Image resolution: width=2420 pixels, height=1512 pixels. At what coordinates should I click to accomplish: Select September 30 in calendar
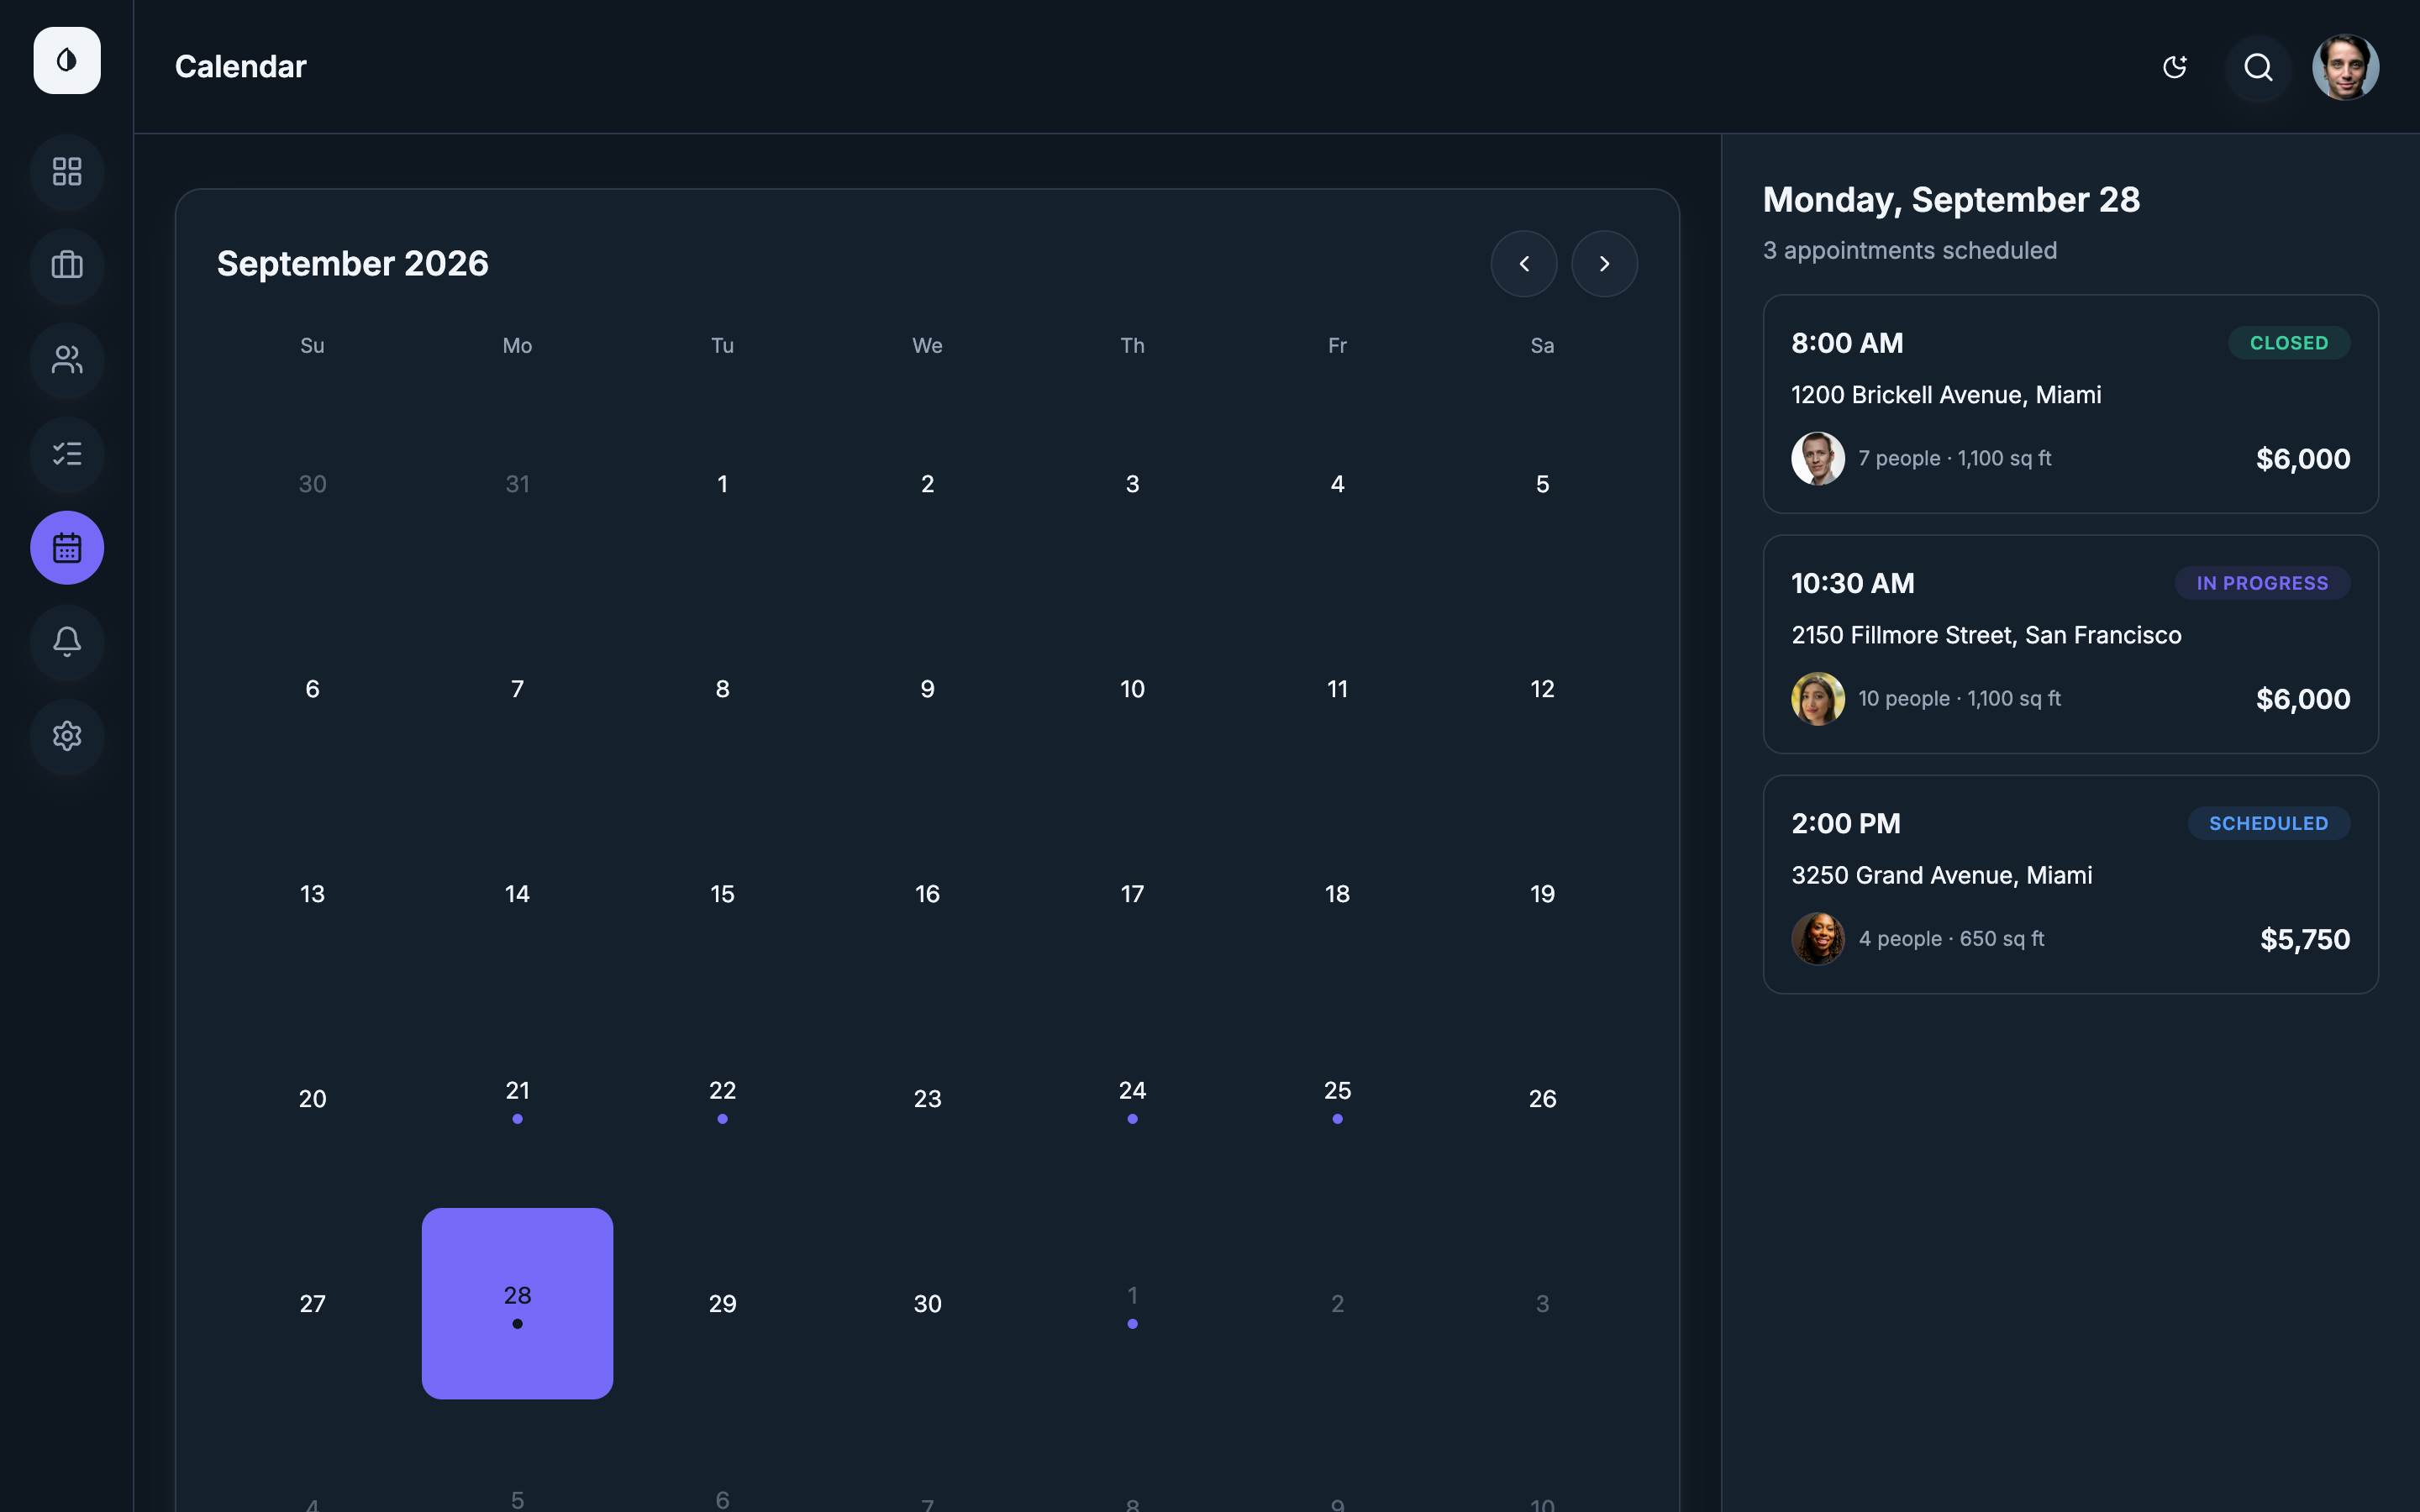pos(927,1303)
